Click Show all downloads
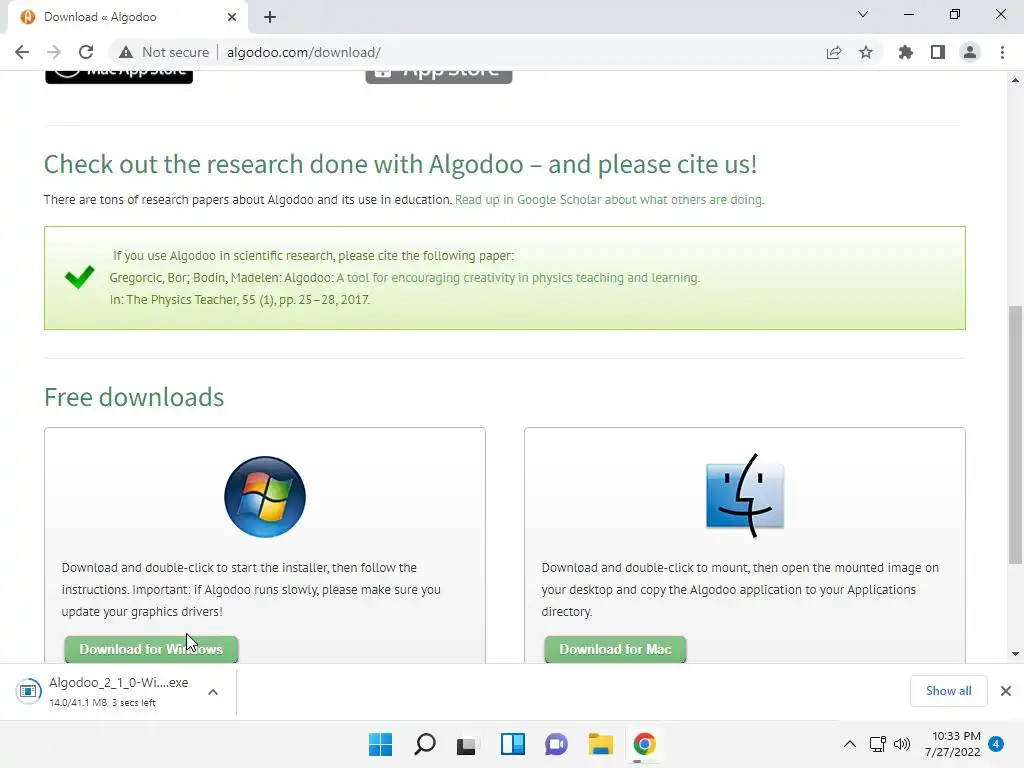This screenshot has height=768, width=1024. (948, 691)
